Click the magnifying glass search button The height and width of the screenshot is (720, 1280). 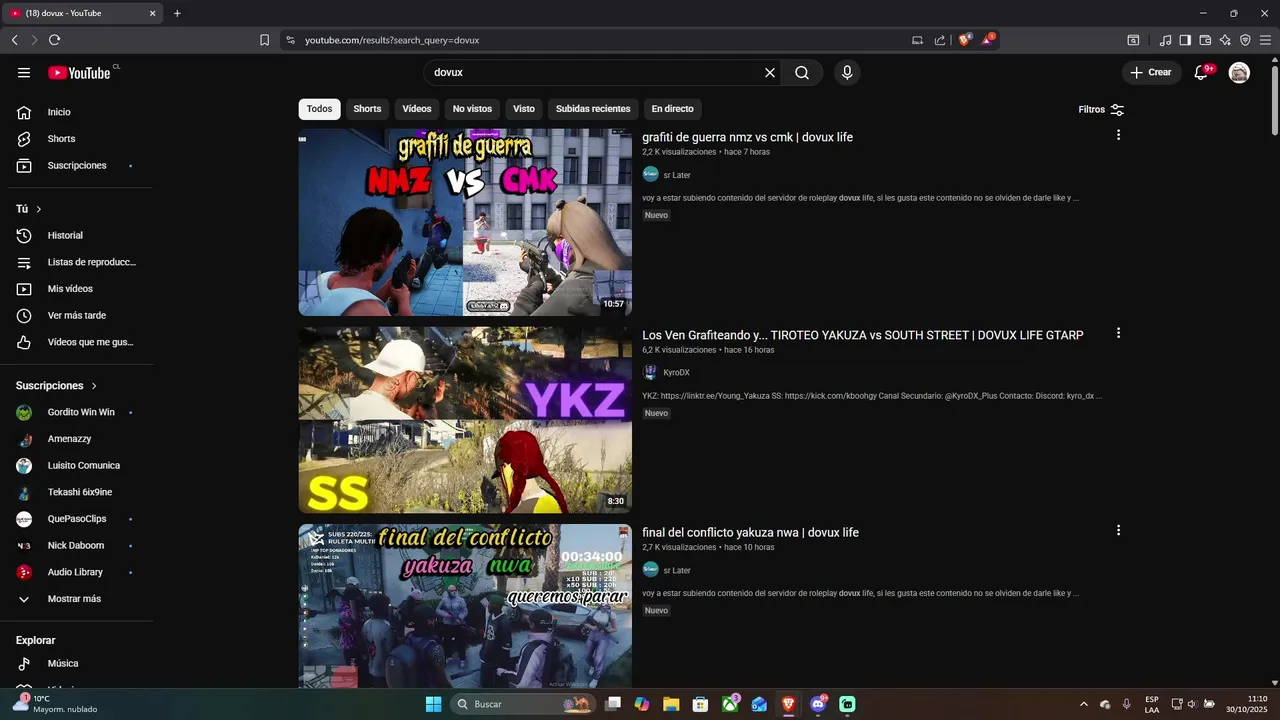point(802,73)
